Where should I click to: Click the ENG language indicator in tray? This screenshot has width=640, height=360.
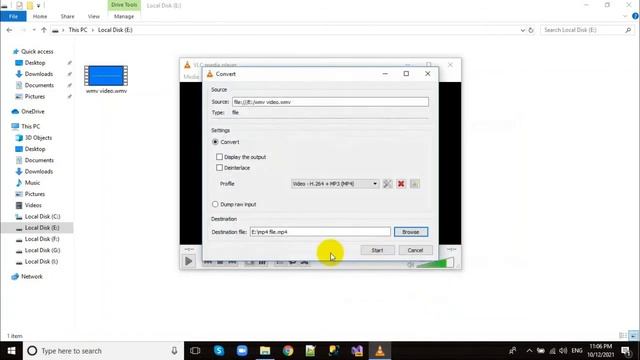(x=577, y=351)
